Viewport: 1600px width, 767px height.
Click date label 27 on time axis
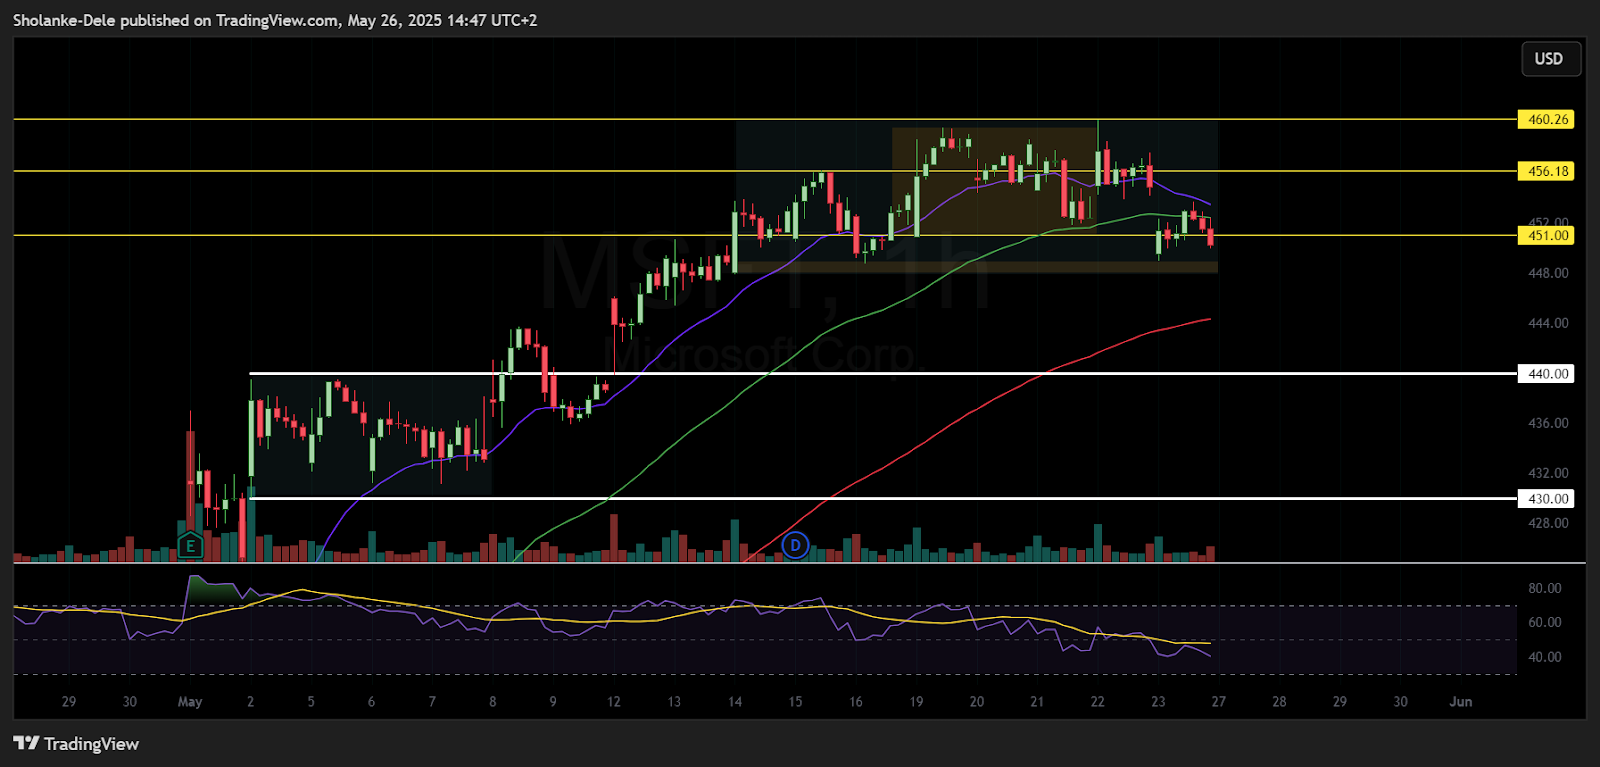click(x=1219, y=702)
